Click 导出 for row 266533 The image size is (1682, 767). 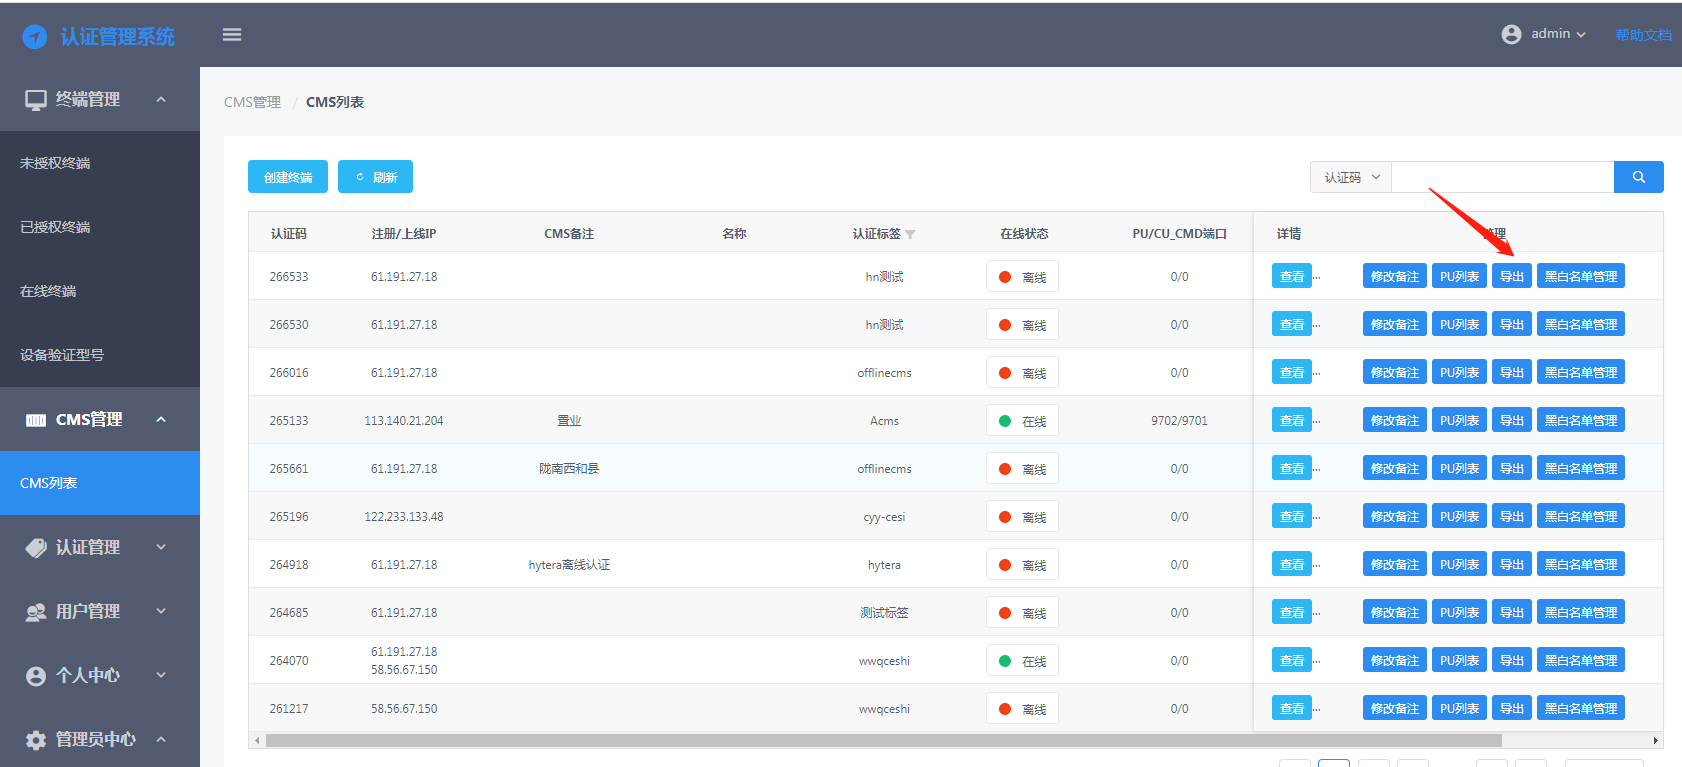click(1511, 277)
